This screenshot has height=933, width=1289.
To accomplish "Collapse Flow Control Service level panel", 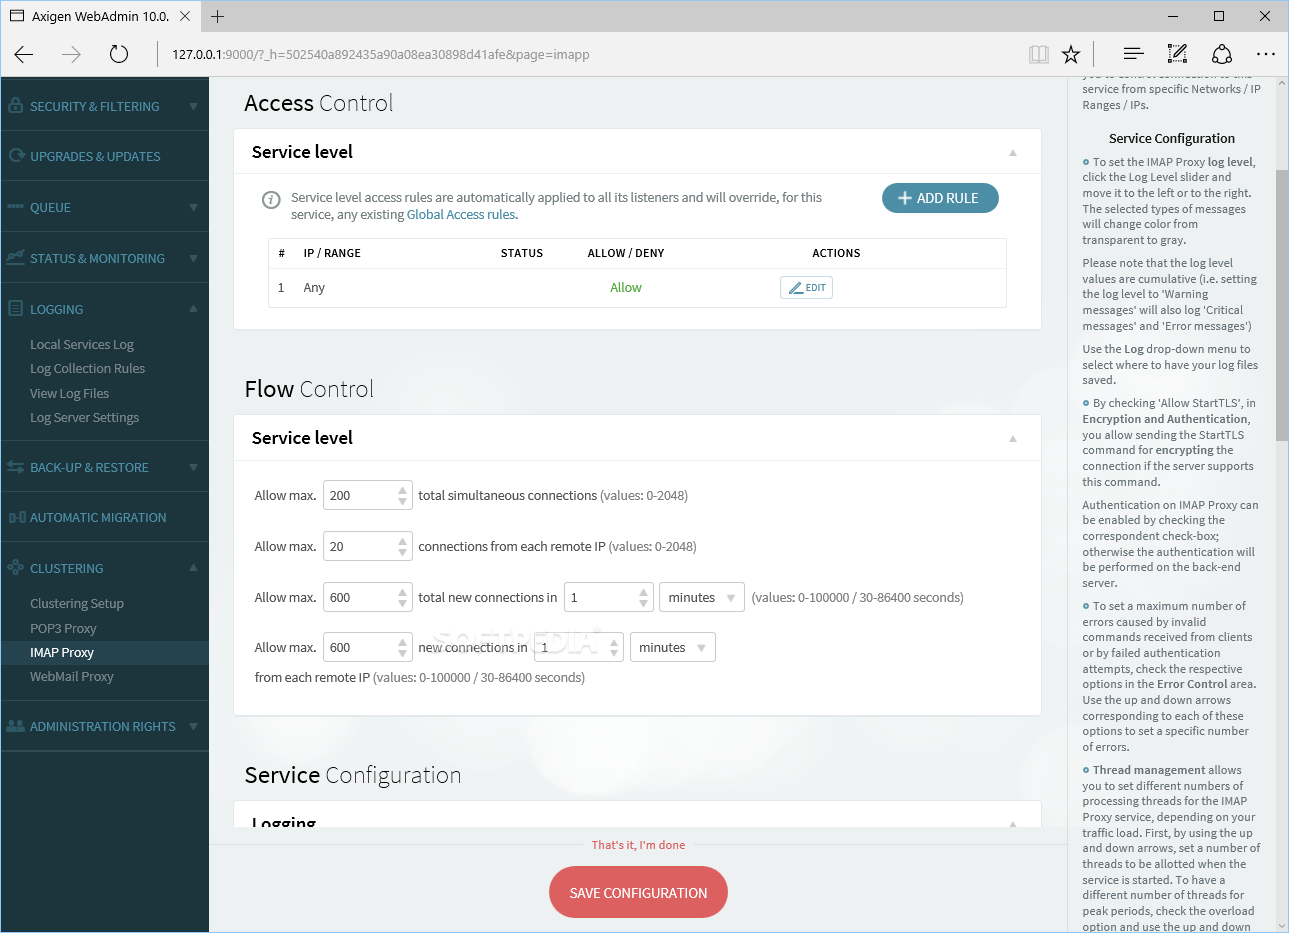I will click(x=1013, y=438).
